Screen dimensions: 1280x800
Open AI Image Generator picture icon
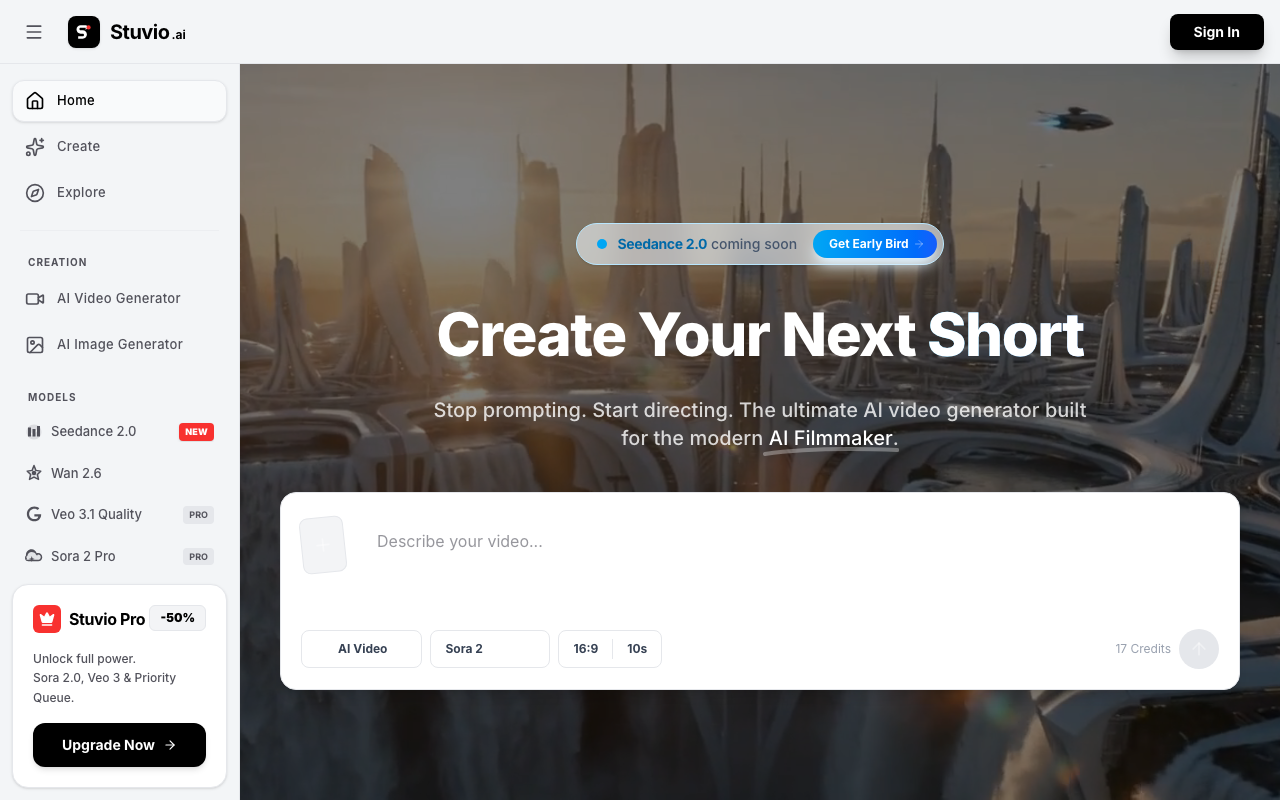click(x=35, y=344)
